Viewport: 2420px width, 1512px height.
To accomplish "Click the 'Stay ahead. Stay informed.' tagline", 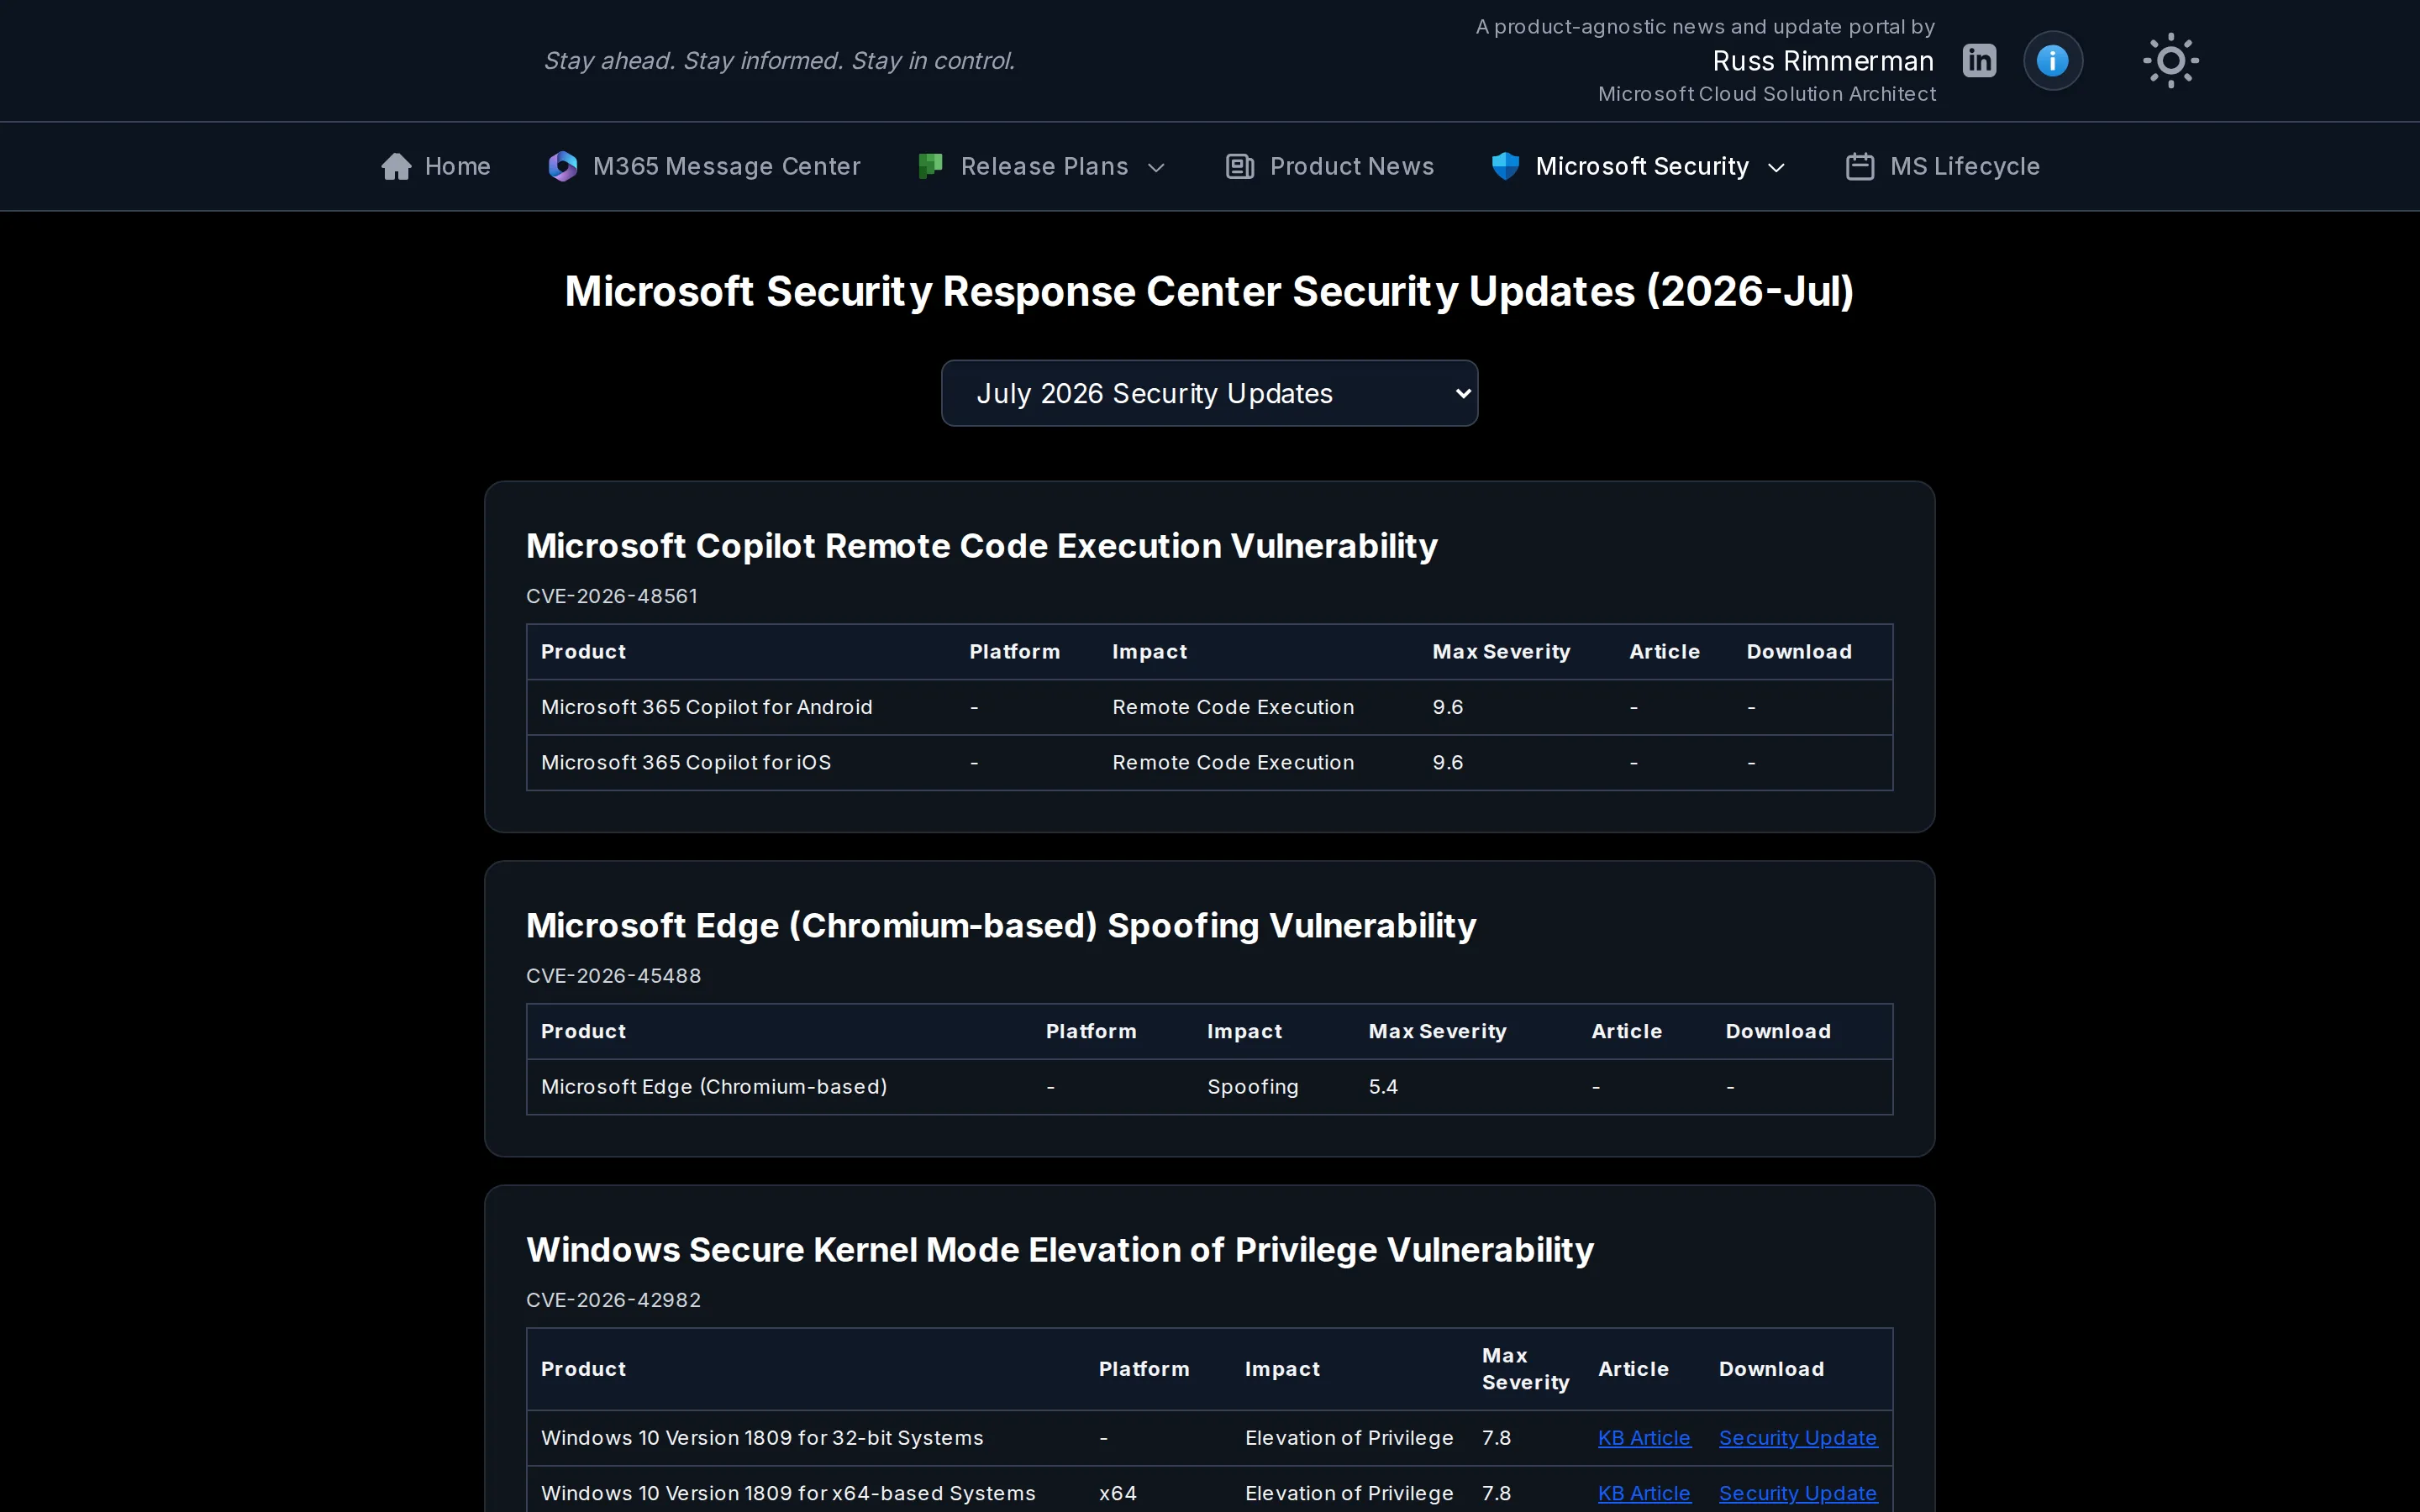I will point(779,61).
